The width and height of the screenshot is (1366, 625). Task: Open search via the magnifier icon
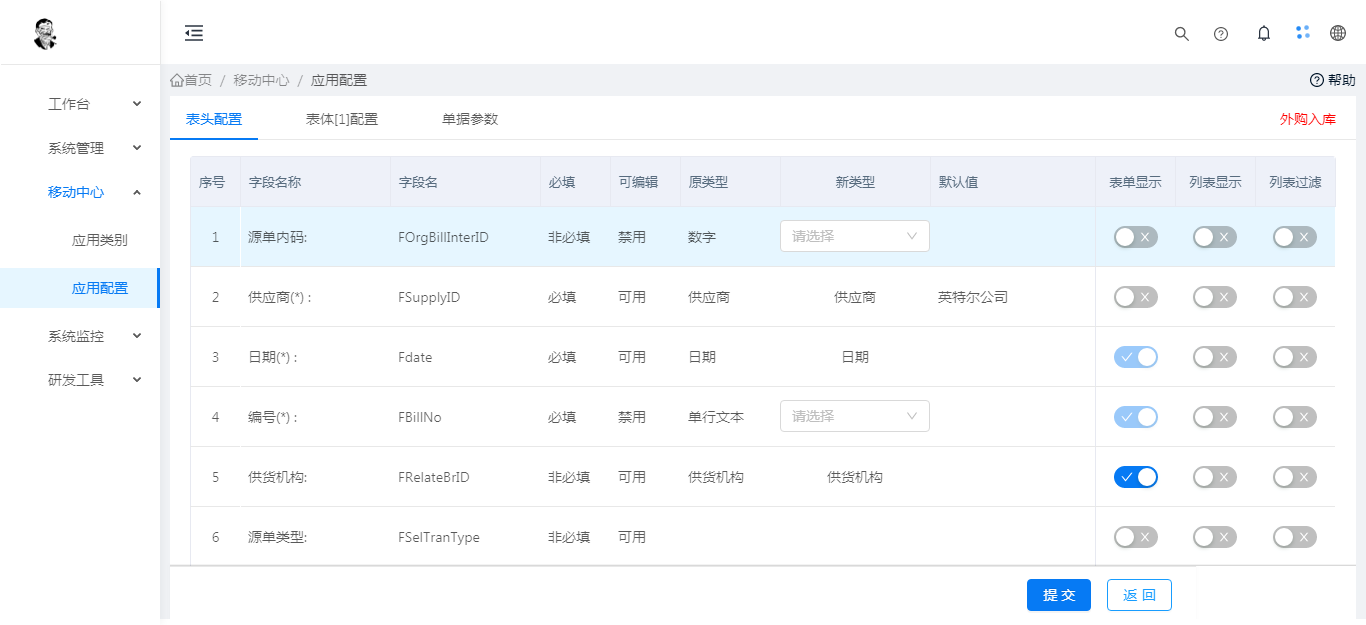(x=1181, y=33)
